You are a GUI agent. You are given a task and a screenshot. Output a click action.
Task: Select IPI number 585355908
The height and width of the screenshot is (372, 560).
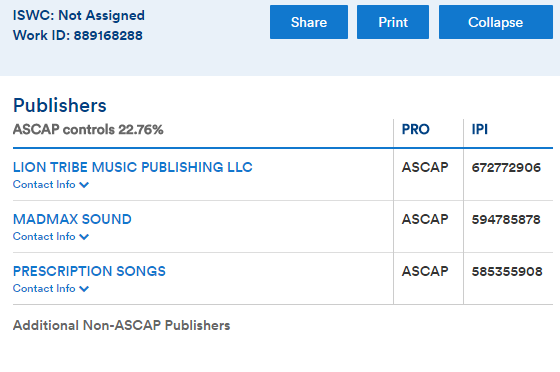(507, 272)
